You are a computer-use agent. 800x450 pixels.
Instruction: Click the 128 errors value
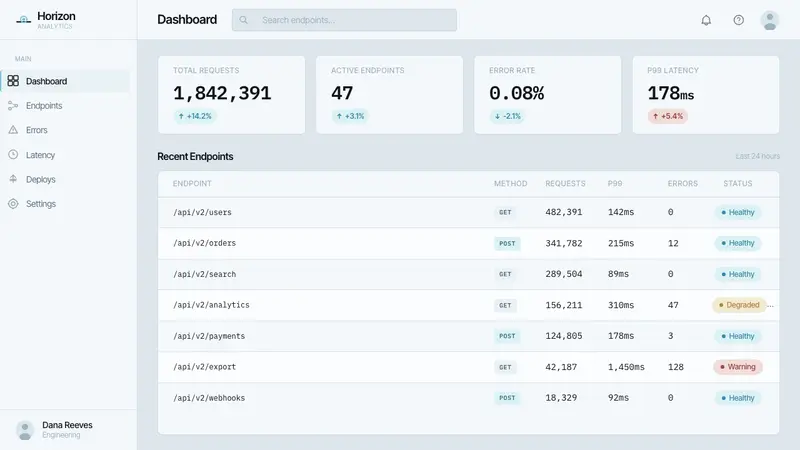click(x=676, y=367)
